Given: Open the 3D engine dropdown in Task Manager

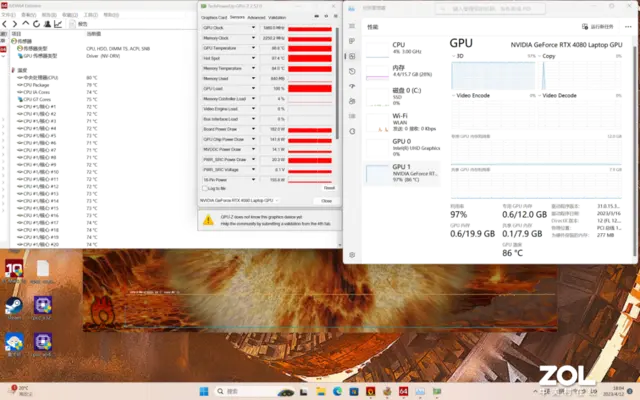Looking at the screenshot, I should (453, 56).
